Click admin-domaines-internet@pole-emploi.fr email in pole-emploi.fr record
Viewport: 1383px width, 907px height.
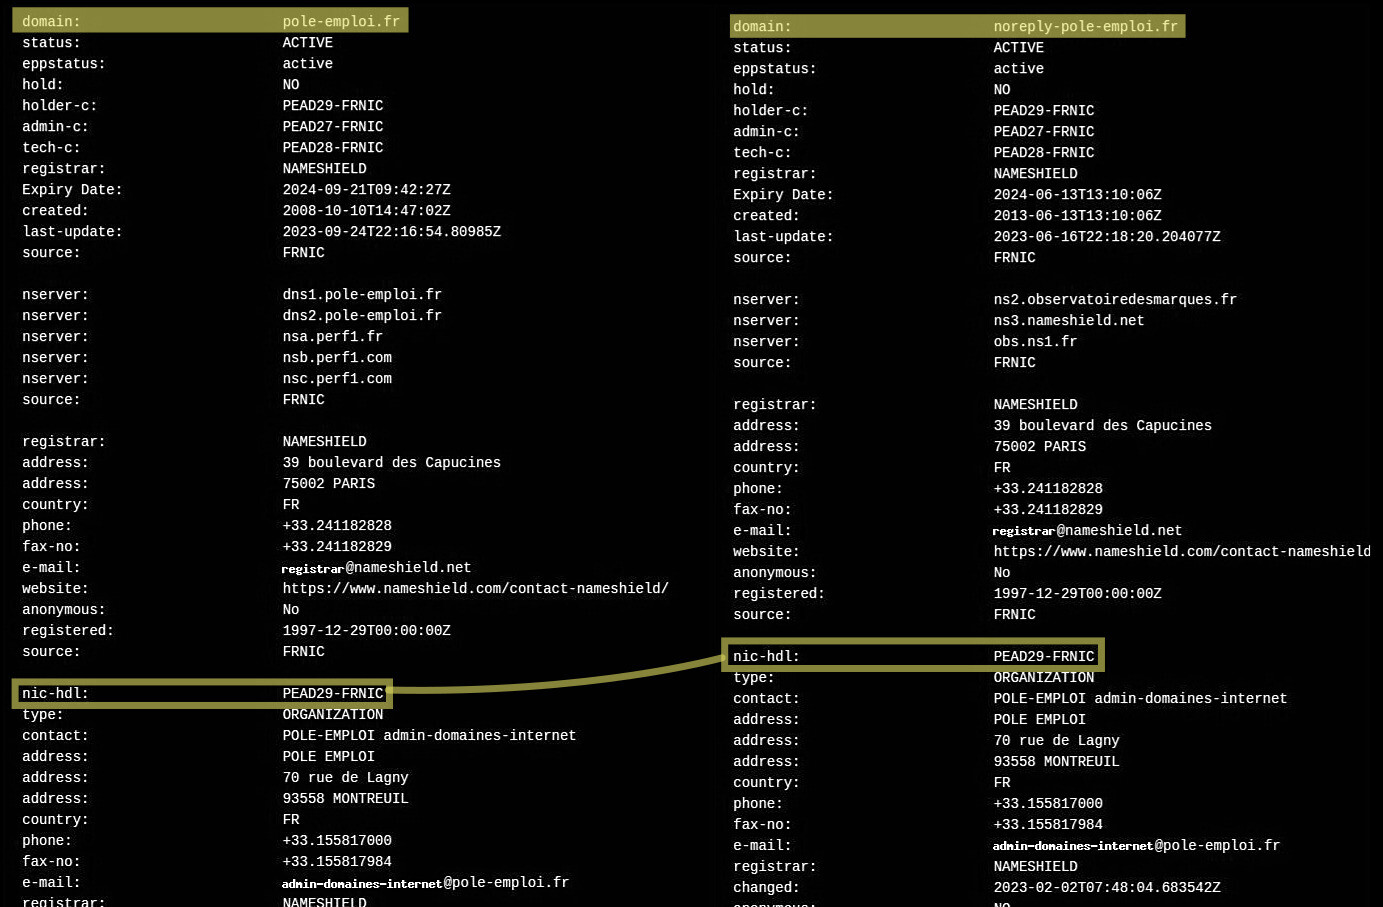point(425,882)
